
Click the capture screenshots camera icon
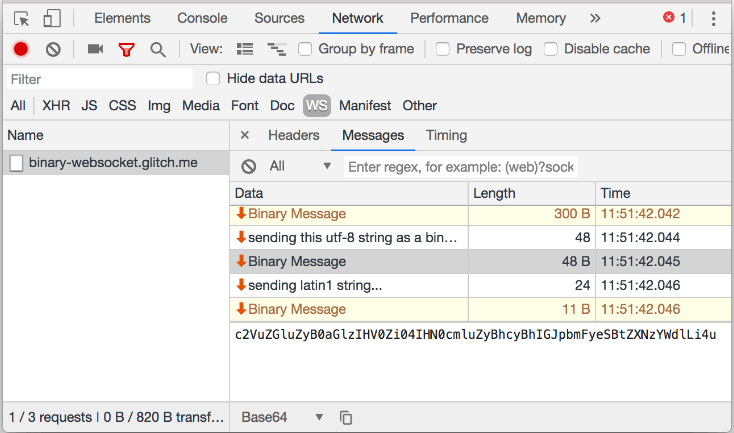tap(96, 49)
